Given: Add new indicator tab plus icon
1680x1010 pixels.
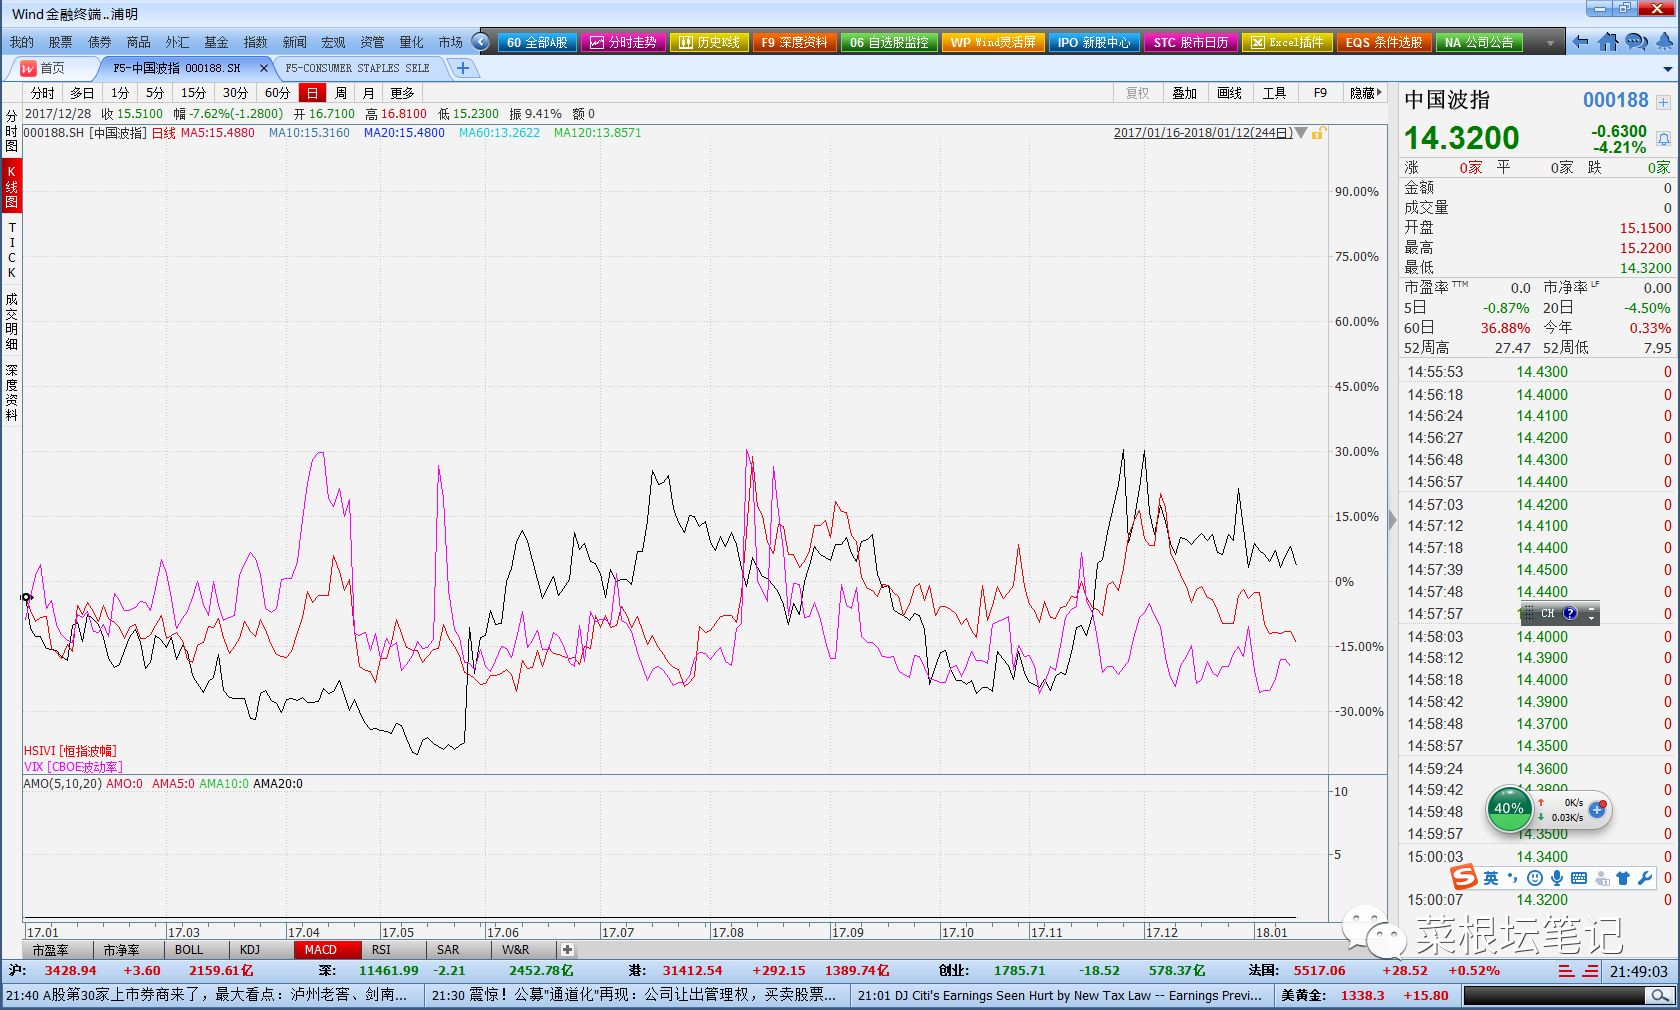Looking at the screenshot, I should [x=567, y=950].
